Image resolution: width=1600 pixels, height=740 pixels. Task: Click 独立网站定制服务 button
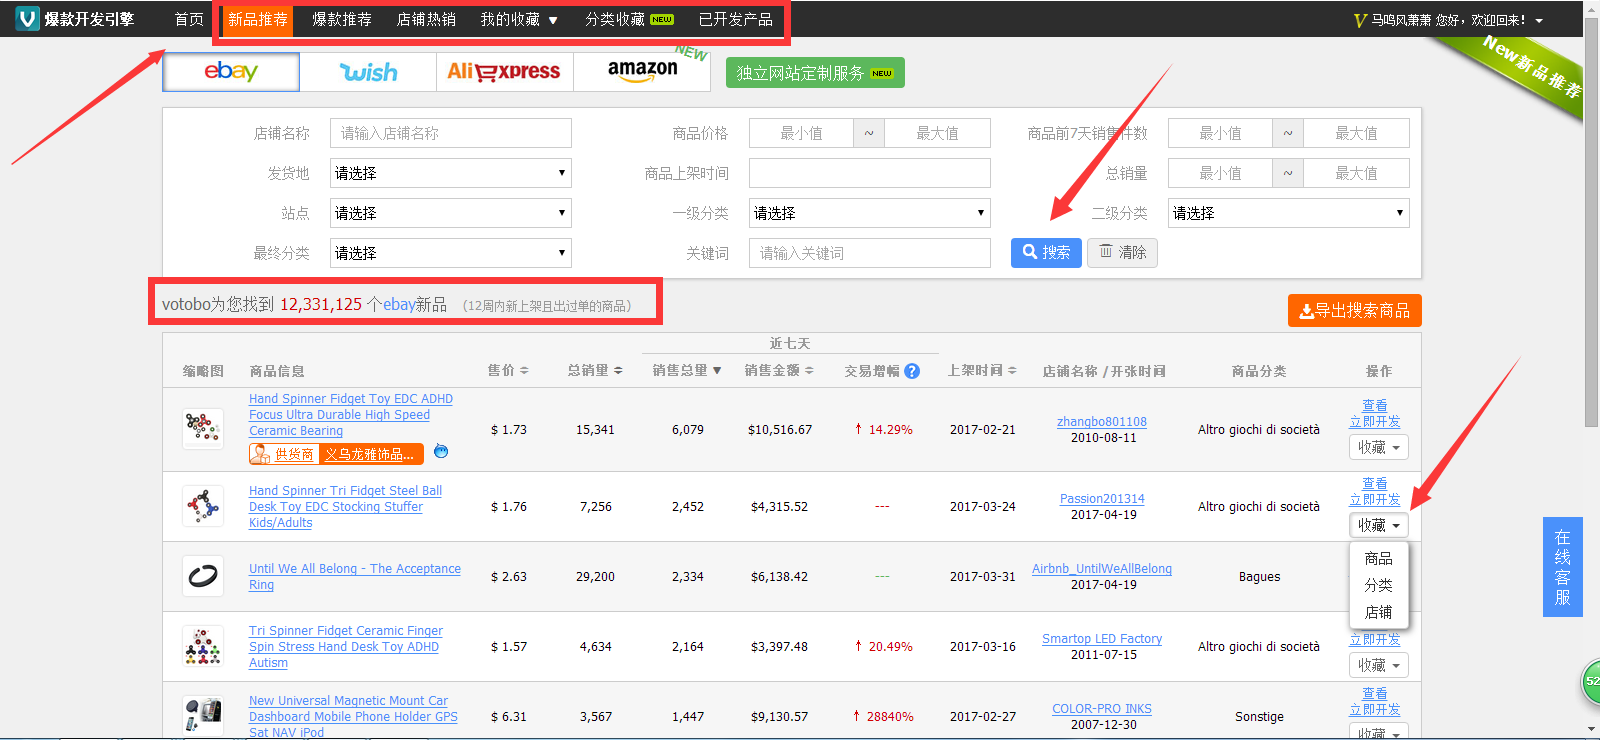(x=815, y=73)
